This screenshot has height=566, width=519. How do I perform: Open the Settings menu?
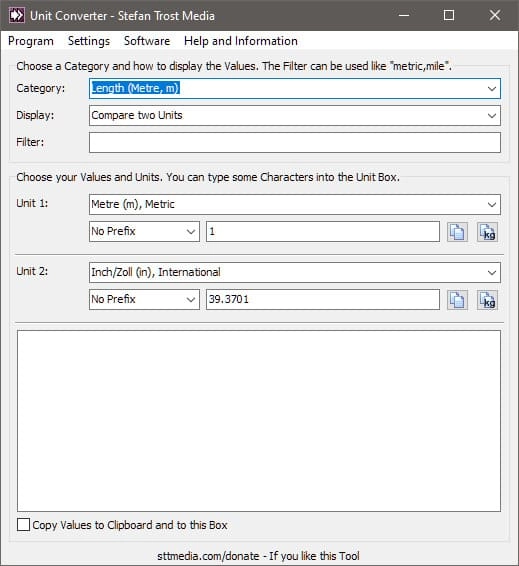point(89,41)
